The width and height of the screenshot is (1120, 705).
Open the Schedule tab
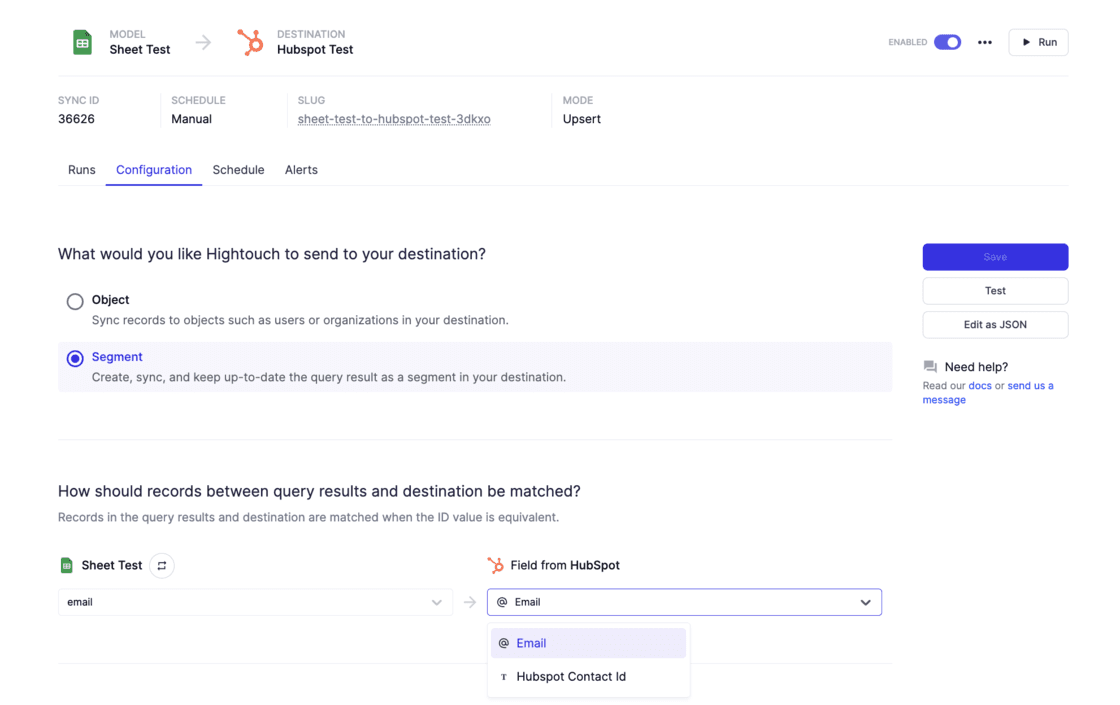pos(238,169)
